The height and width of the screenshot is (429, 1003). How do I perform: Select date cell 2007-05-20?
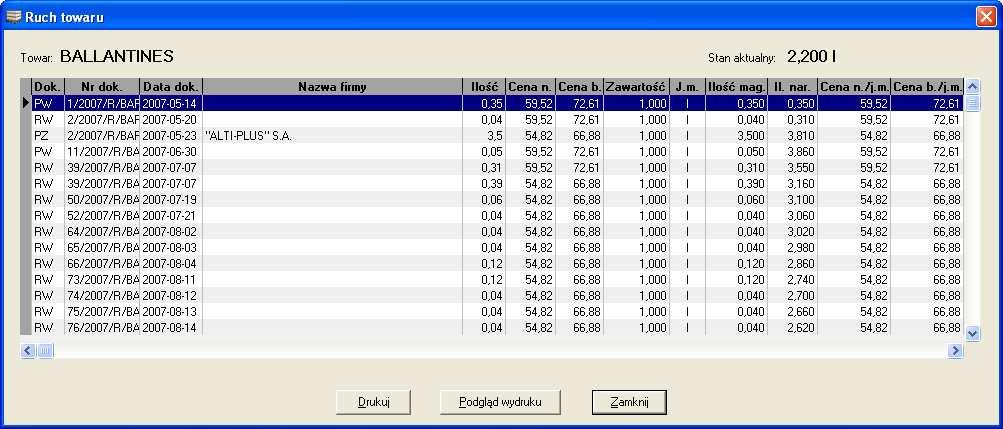tap(171, 119)
